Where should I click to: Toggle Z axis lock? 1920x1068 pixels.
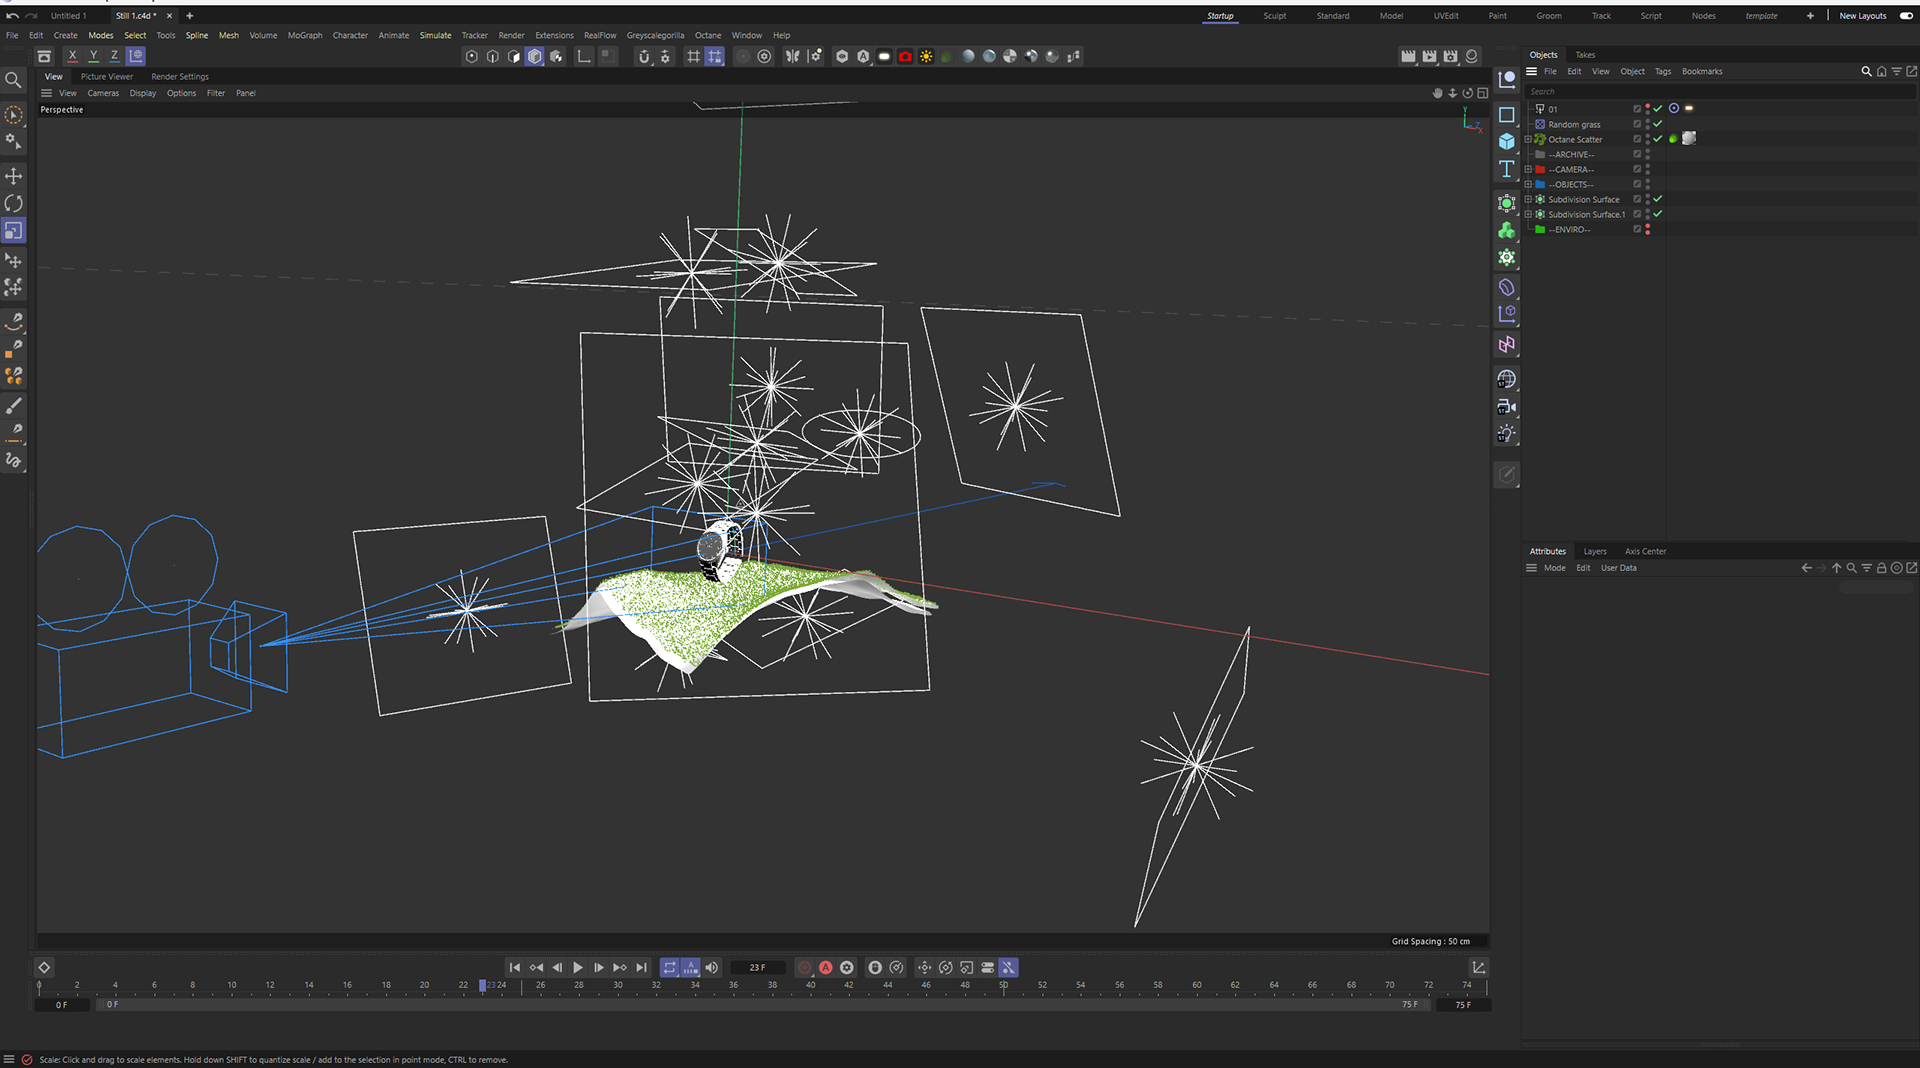114,56
